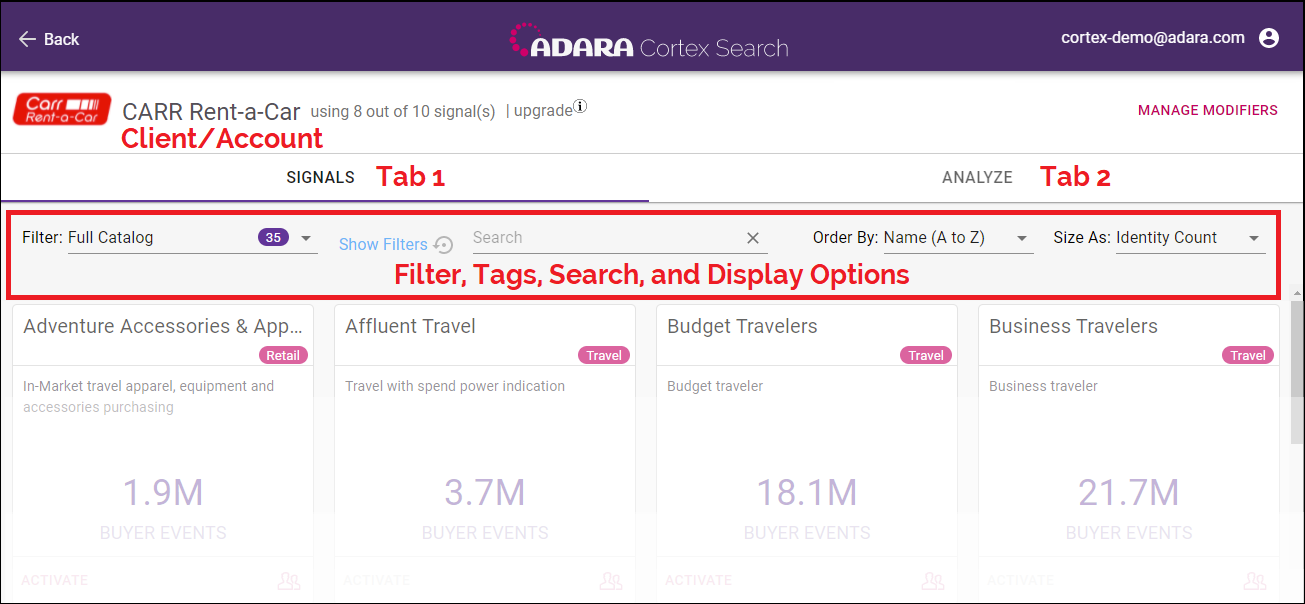
Task: Click audience icon on Business Travelers card
Action: click(x=1255, y=581)
